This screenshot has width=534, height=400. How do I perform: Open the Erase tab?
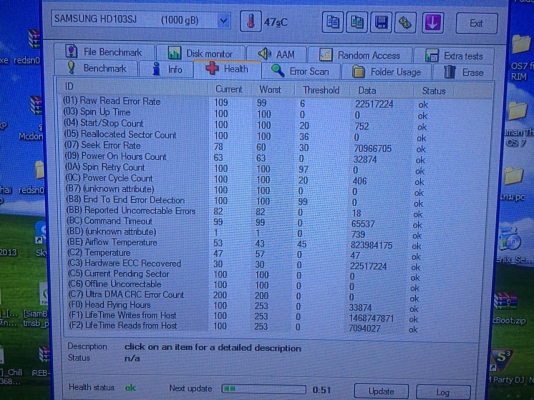click(x=464, y=73)
